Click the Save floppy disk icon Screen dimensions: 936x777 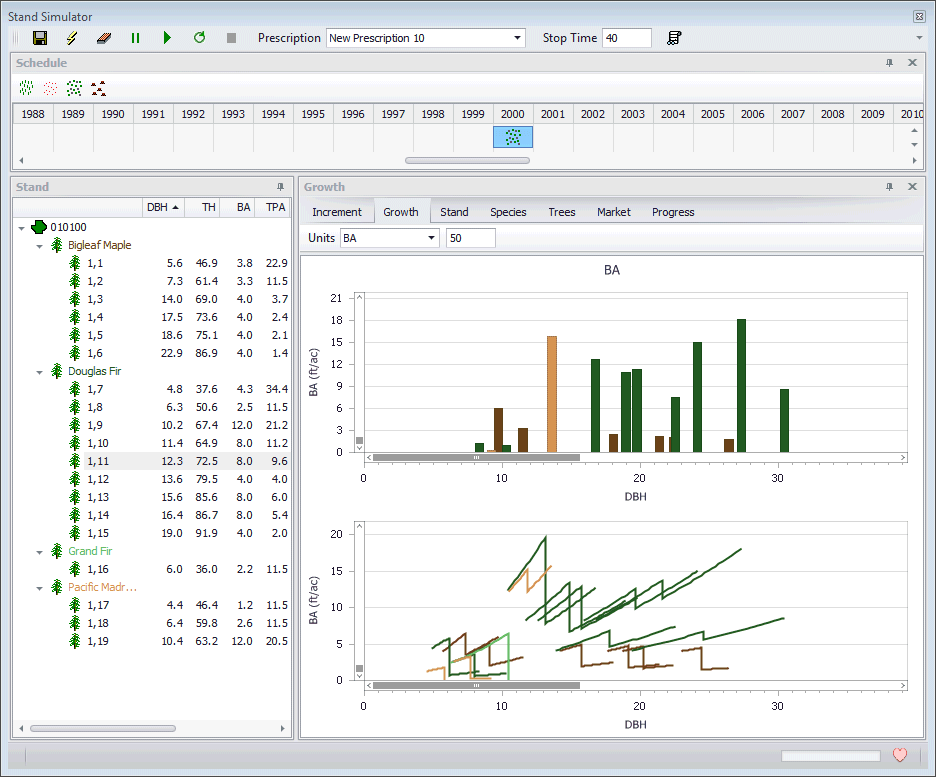click(40, 38)
